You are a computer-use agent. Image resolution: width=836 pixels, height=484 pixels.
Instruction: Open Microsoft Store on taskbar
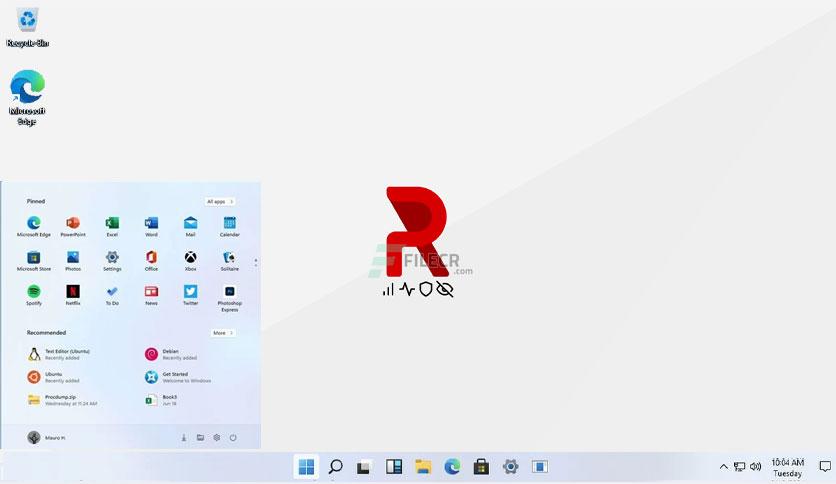pyautogui.click(x=481, y=467)
